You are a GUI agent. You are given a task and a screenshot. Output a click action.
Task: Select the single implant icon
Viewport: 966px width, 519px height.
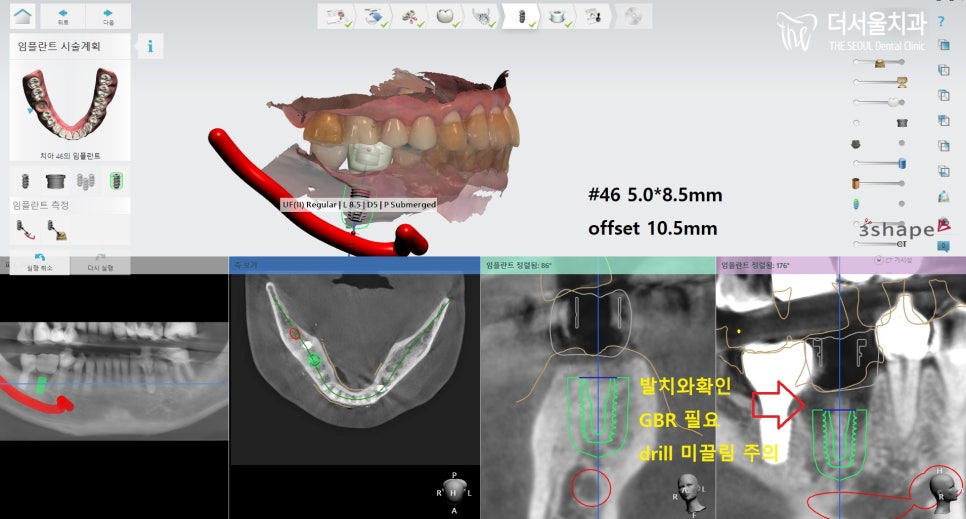(x=26, y=181)
